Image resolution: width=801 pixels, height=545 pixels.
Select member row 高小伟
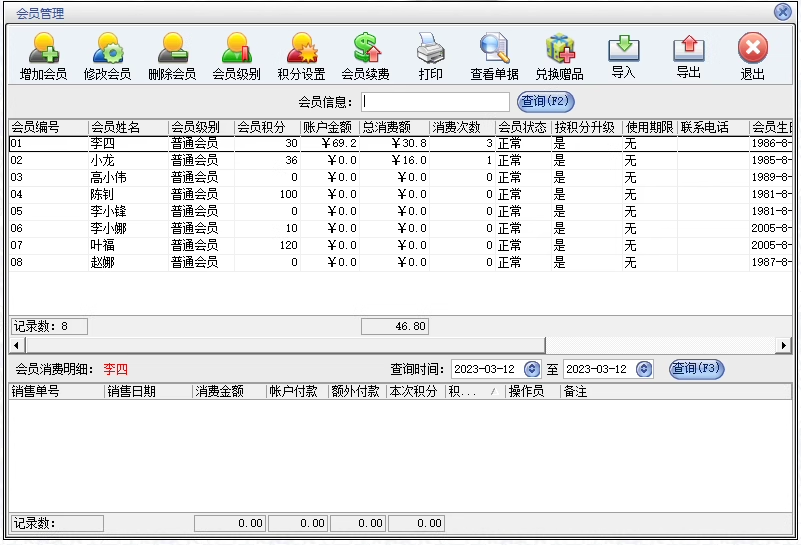click(400, 177)
